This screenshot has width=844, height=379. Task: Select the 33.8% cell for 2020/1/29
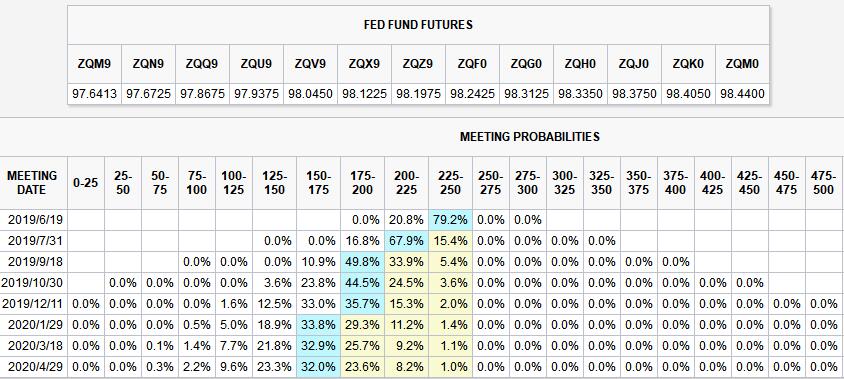[318, 325]
